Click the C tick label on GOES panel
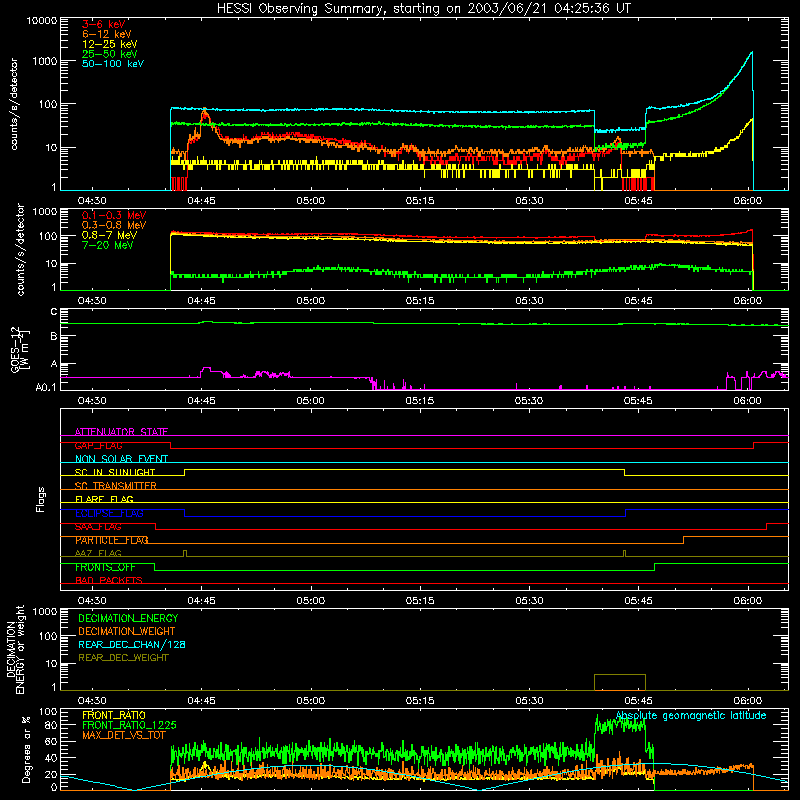Image resolution: width=800 pixels, height=800 pixels. (x=54, y=312)
